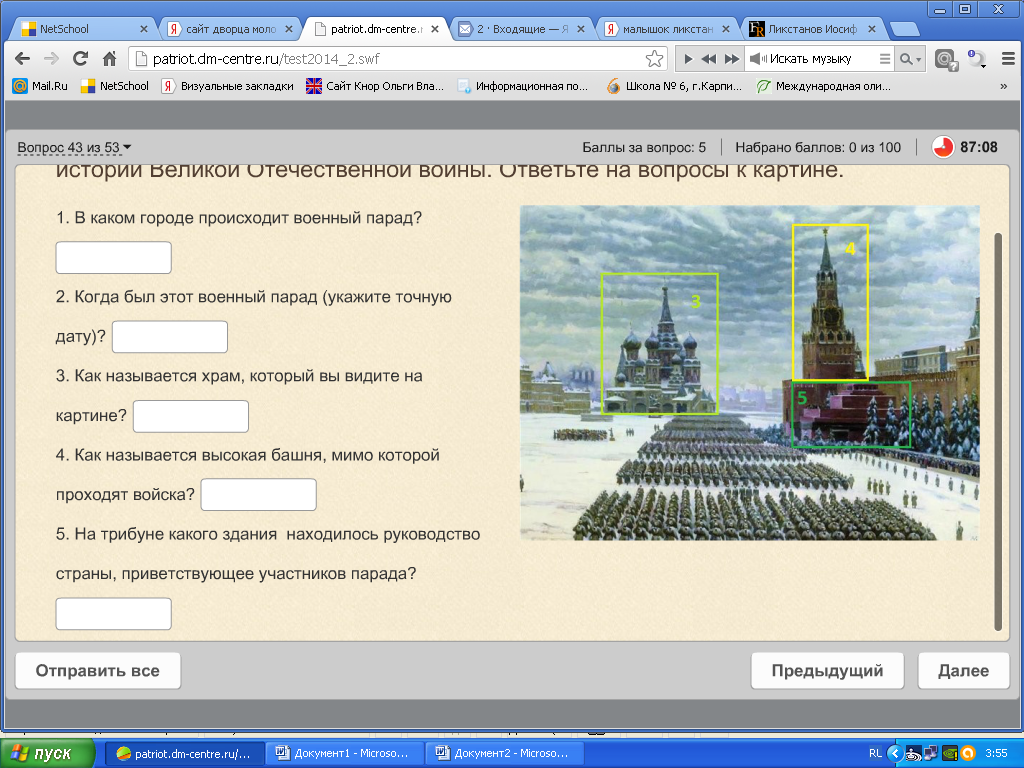Close the patriot.dm-centre tab
Image resolution: width=1024 pixels, height=768 pixels.
(x=435, y=29)
